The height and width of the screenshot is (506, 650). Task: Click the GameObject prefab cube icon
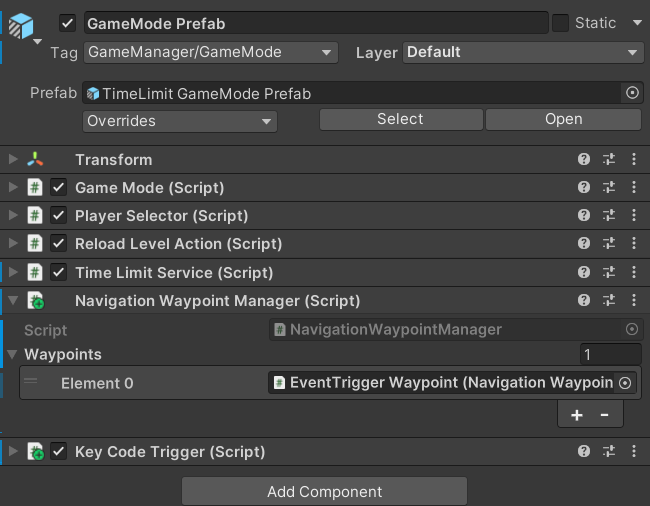(21, 26)
